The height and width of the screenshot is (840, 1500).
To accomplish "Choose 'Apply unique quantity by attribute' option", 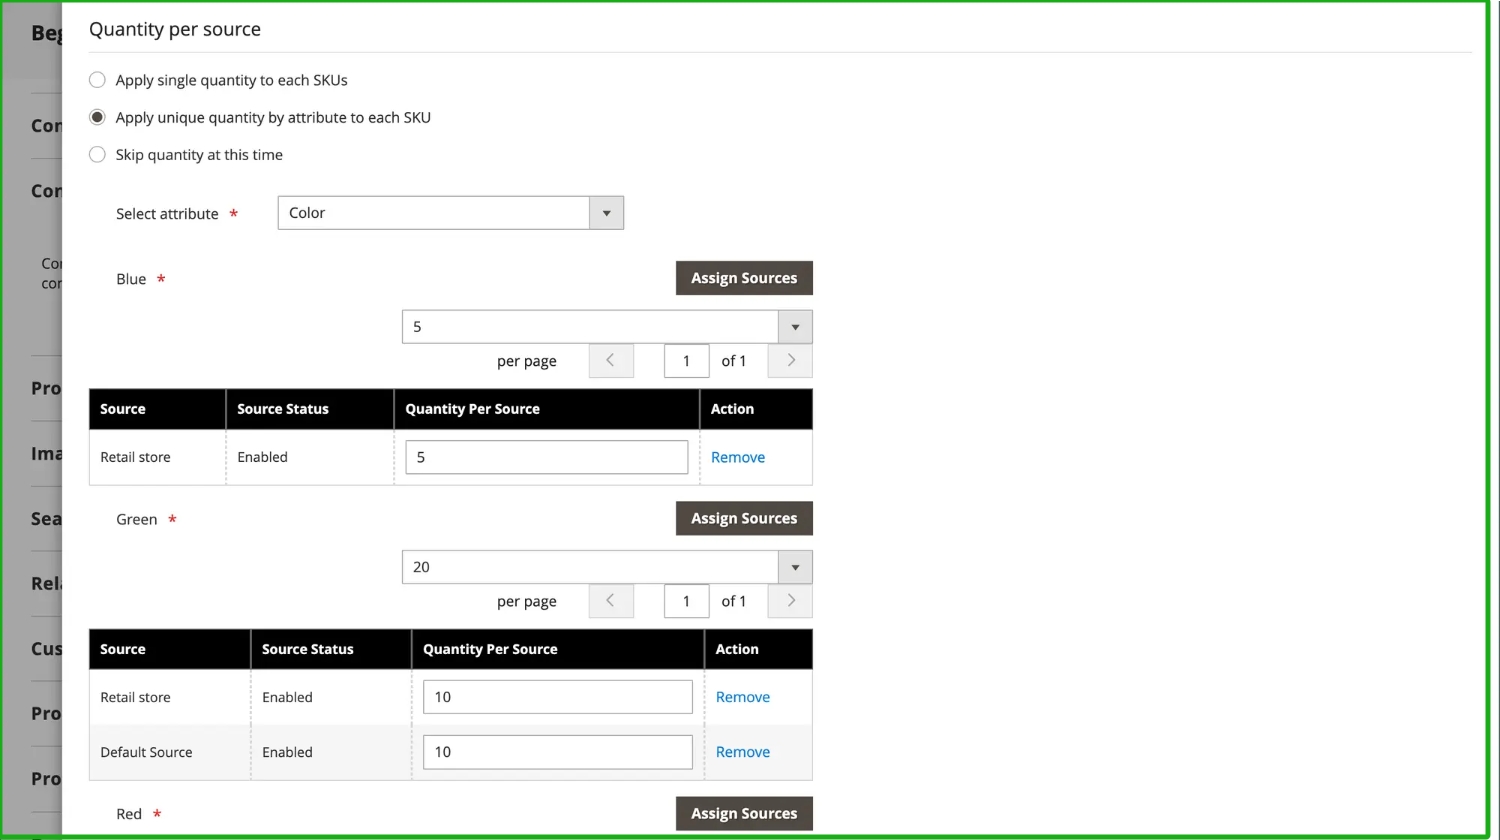I will 97,117.
